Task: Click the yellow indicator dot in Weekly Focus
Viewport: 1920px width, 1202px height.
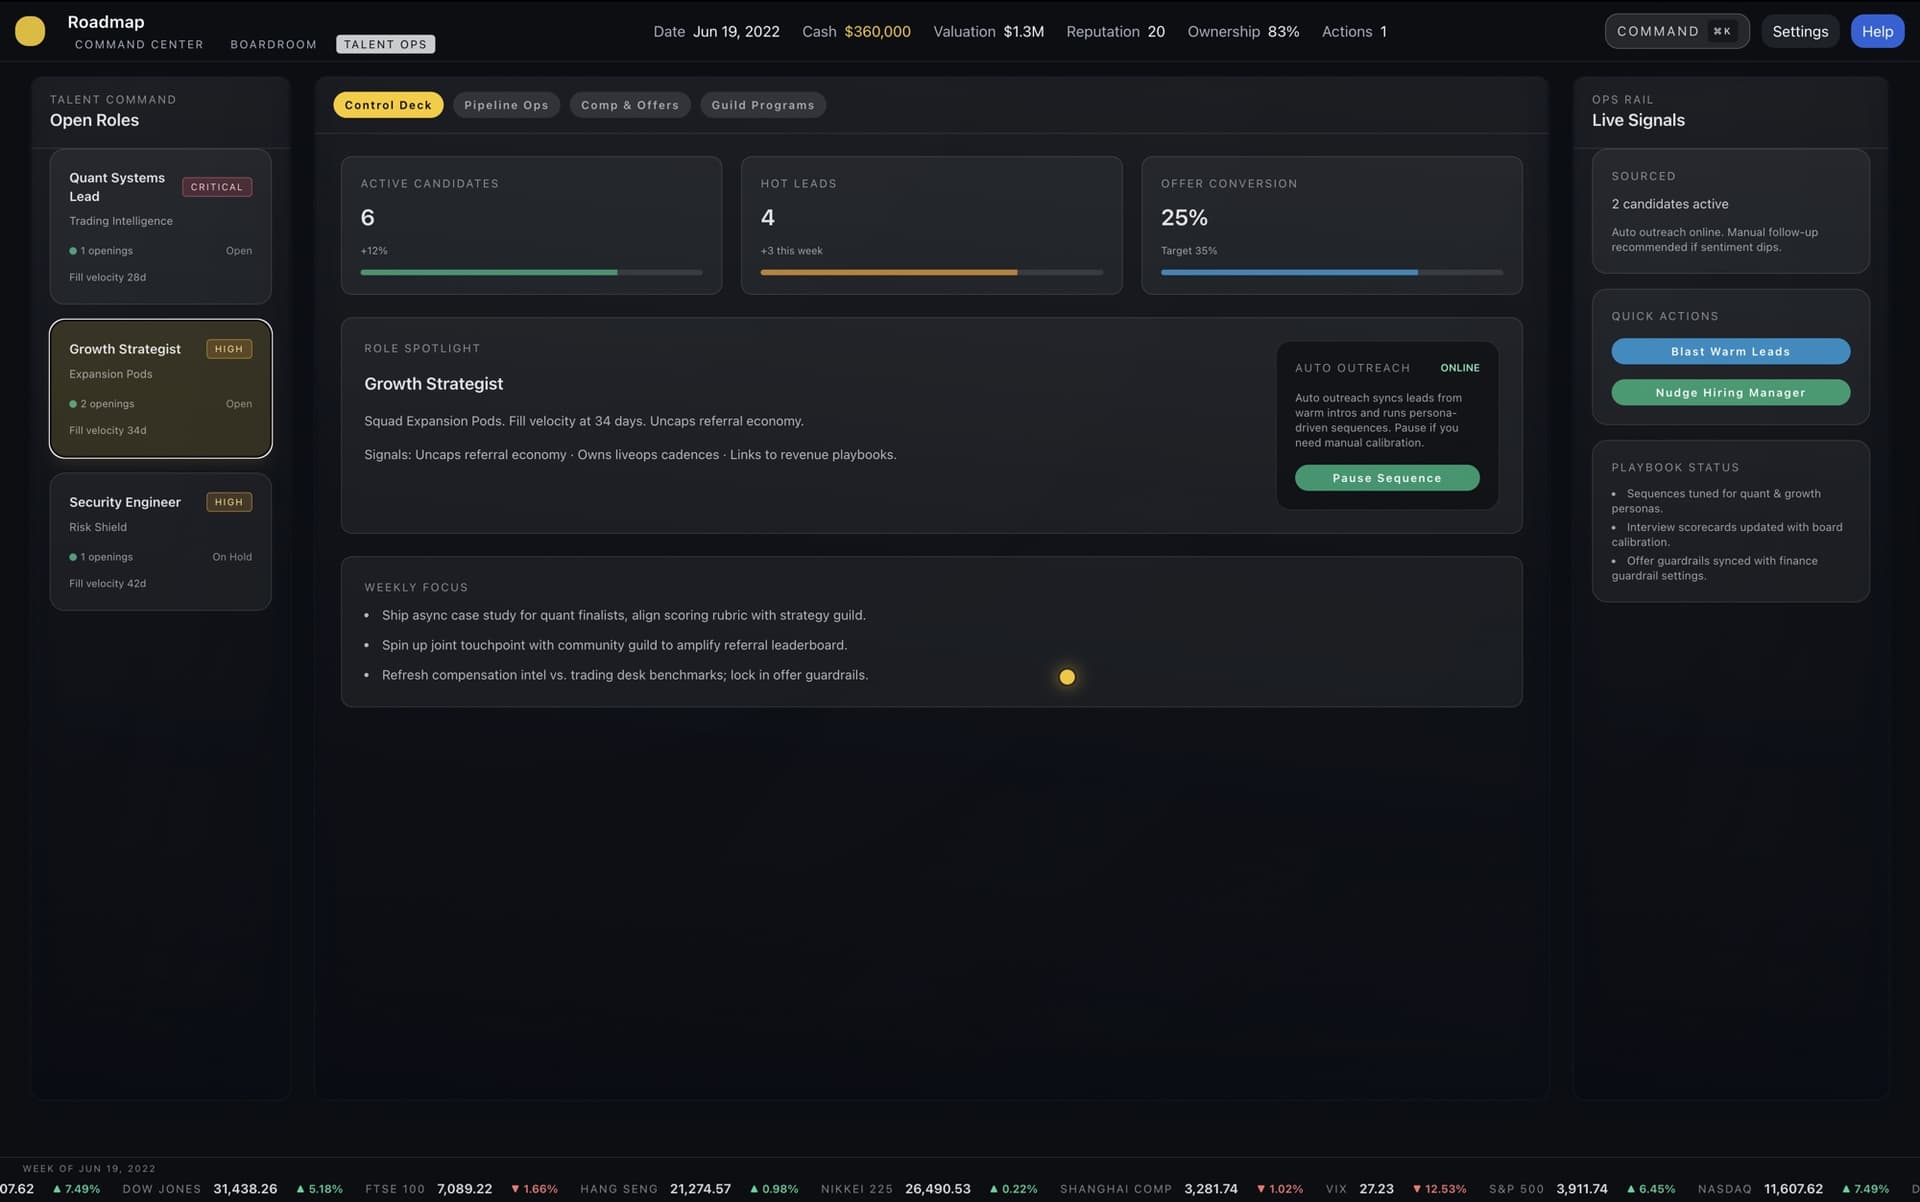Action: tap(1066, 677)
